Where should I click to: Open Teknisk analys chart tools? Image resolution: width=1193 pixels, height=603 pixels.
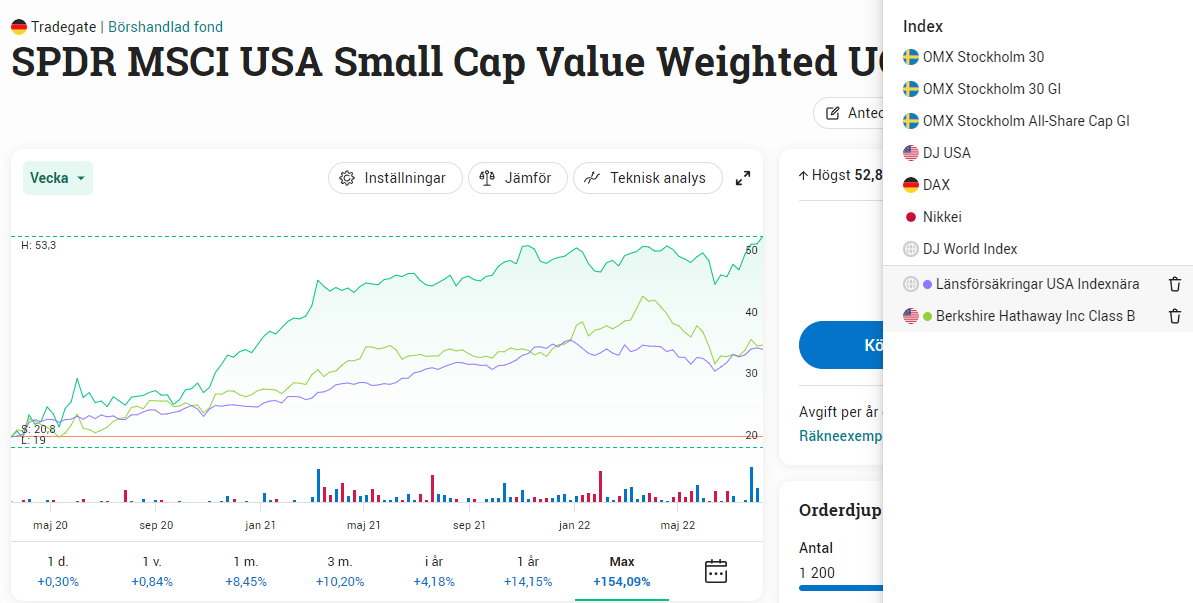647,178
